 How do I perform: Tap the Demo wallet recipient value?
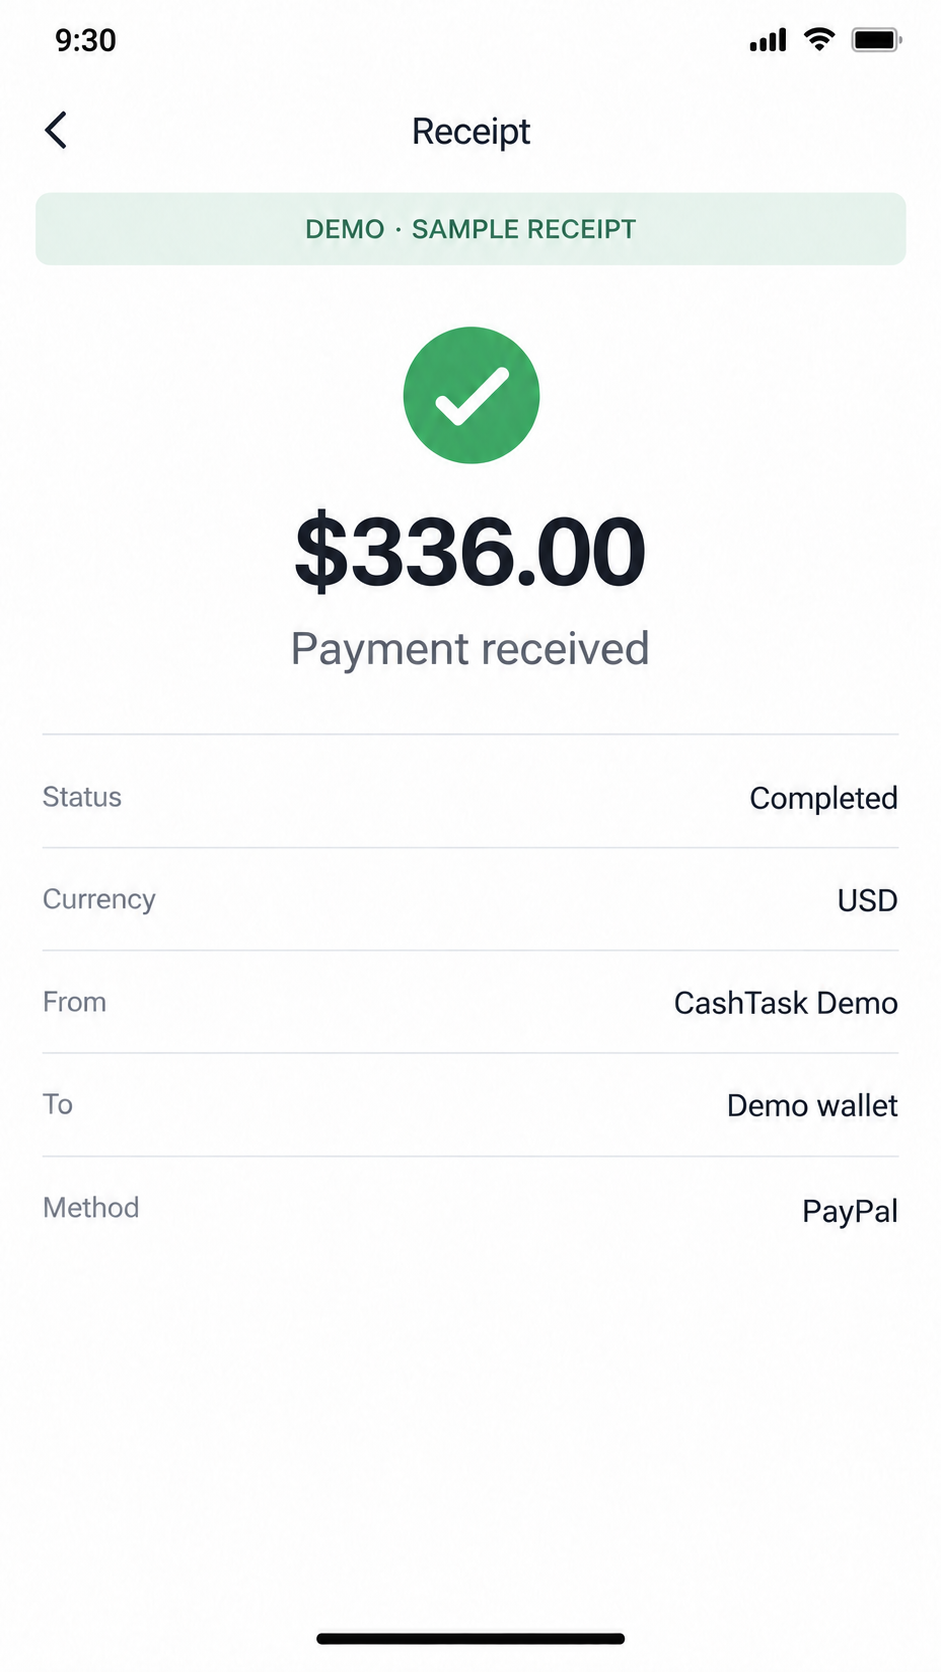pos(812,1106)
